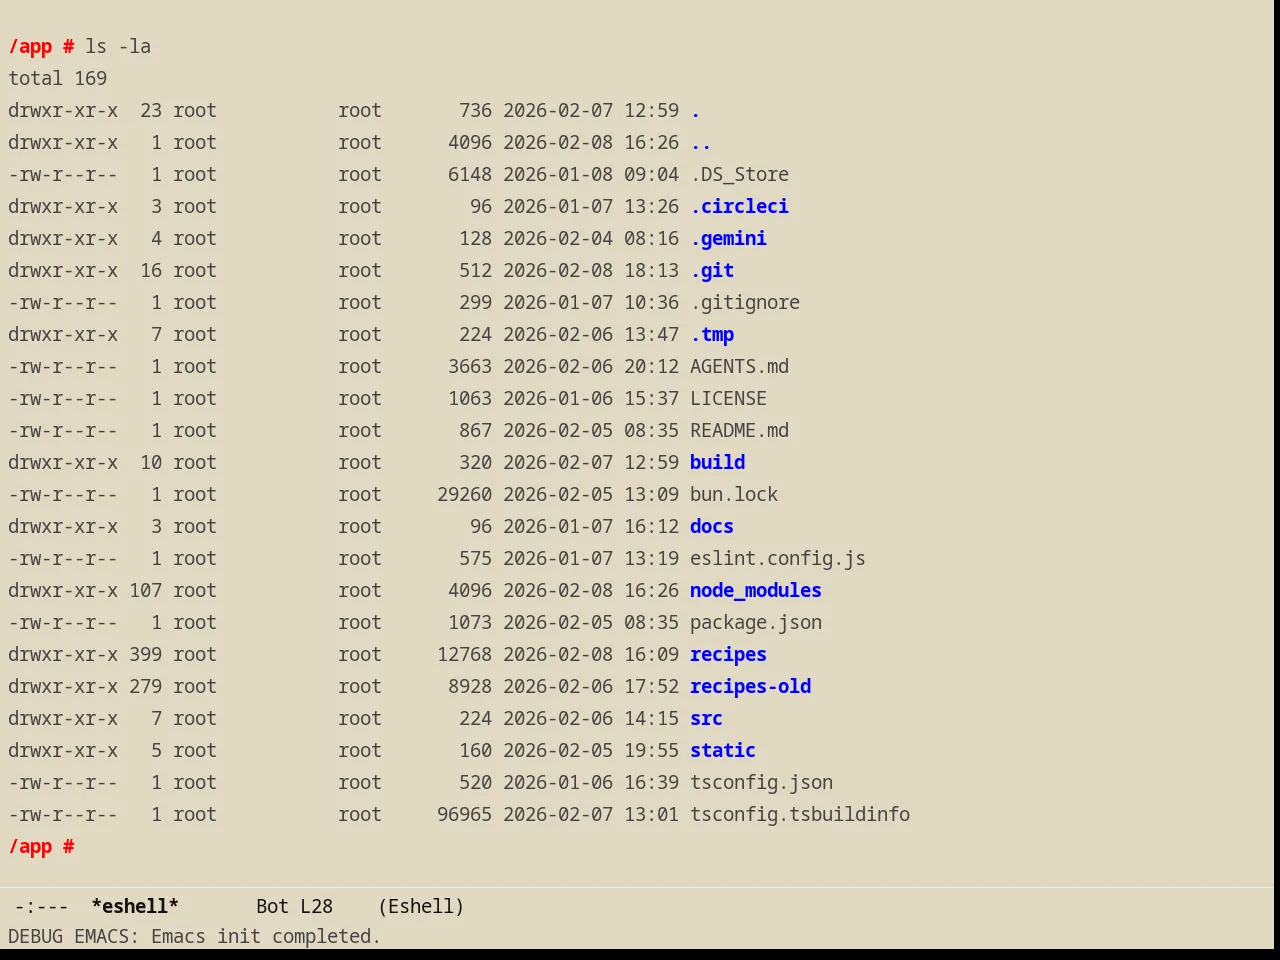This screenshot has width=1280, height=960.
Task: Click the size 96965 of tsconfig.tsbuildinfo
Action: coord(464,814)
